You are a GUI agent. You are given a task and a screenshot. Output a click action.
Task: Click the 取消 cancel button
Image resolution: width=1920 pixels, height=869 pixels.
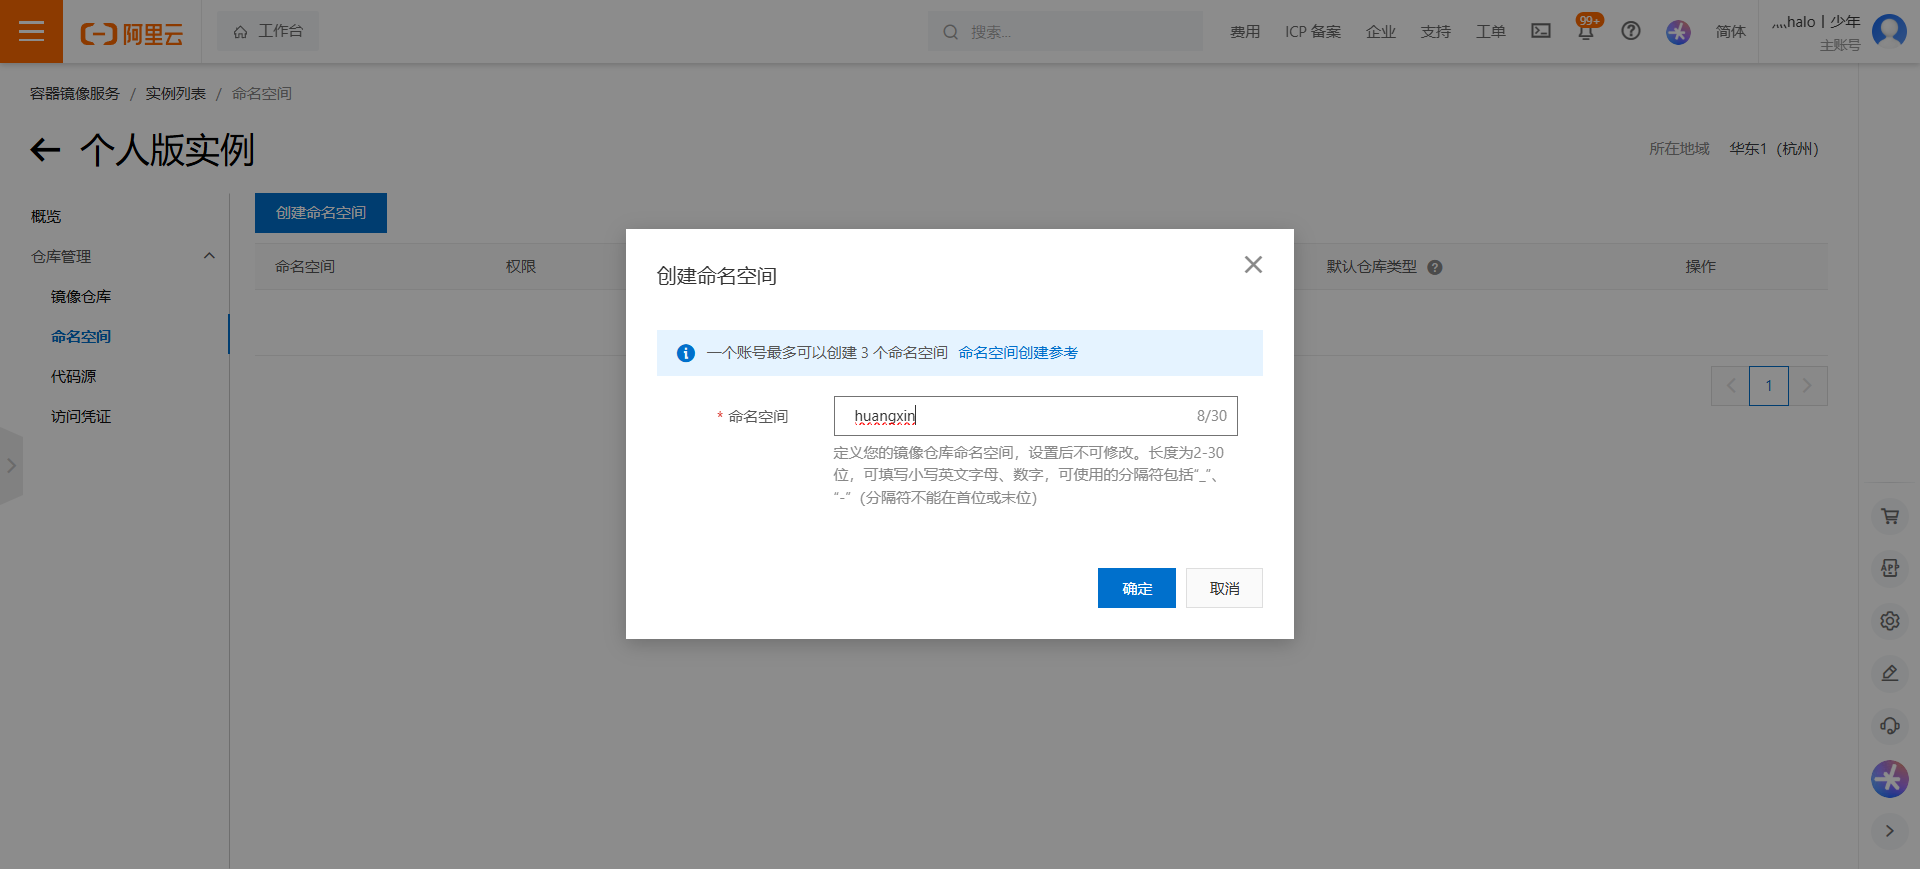[1224, 588]
